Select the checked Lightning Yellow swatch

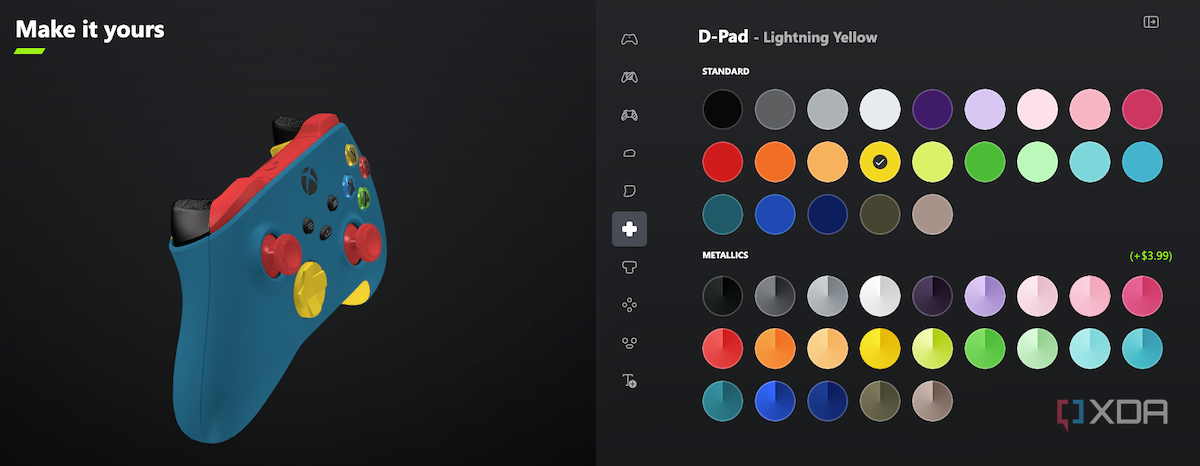pos(880,161)
